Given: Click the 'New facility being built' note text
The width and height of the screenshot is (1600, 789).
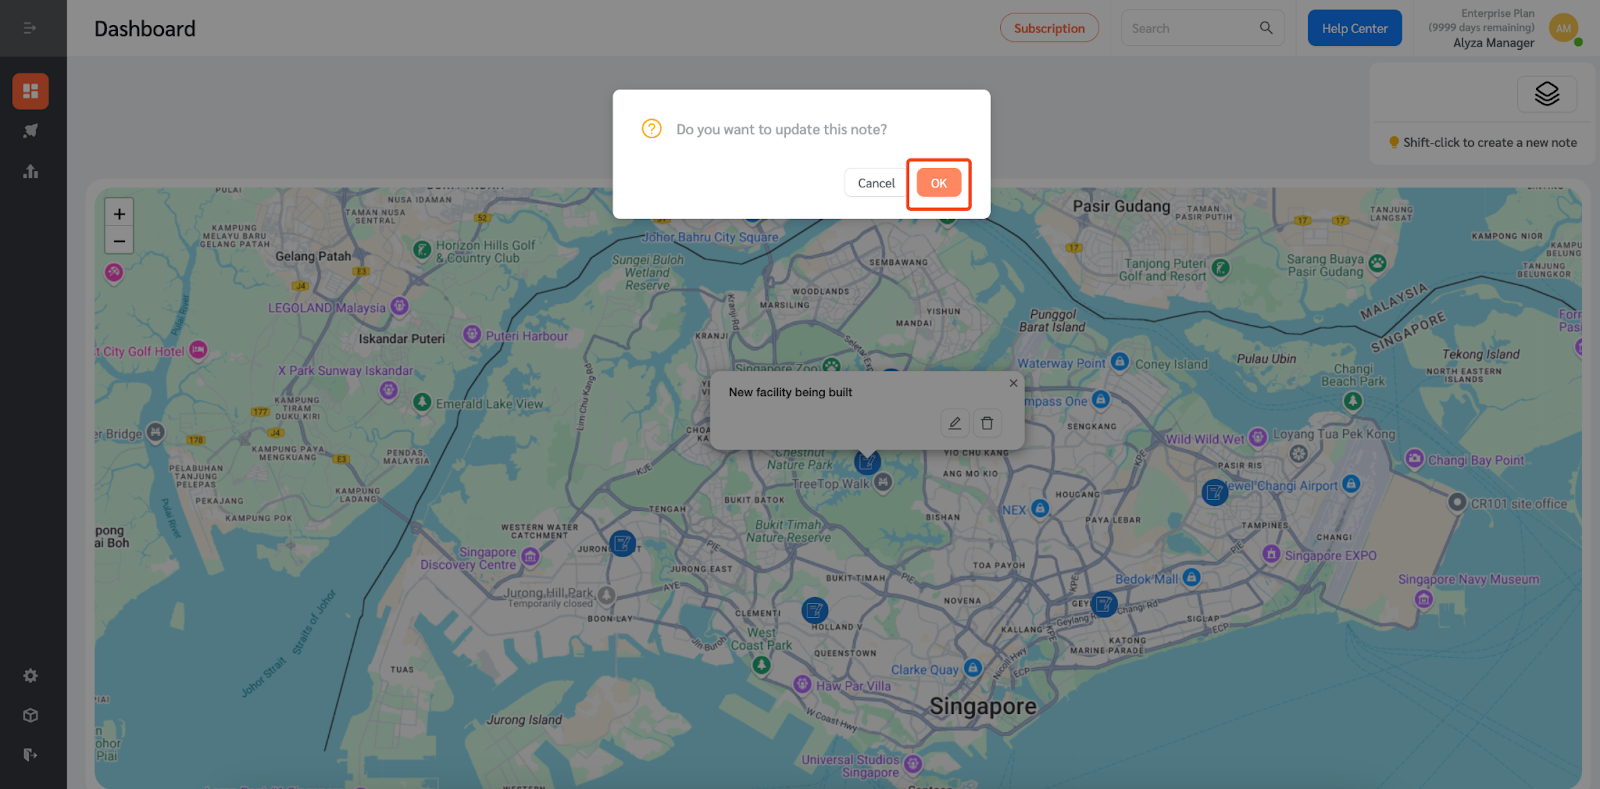Looking at the screenshot, I should tap(790, 392).
